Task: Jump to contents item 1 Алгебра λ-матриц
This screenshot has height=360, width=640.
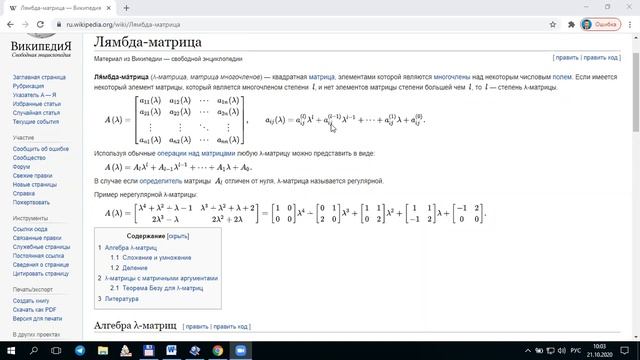Action: (127, 248)
